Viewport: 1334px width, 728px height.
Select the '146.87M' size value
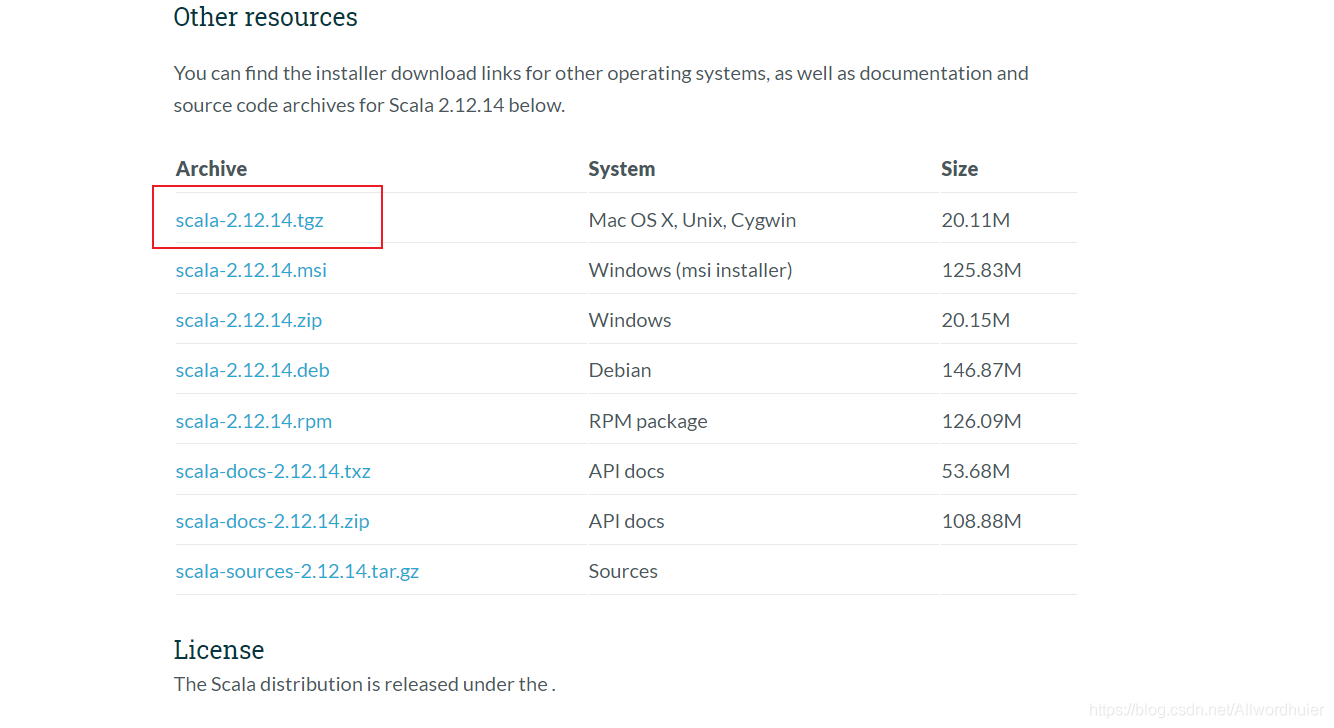982,370
